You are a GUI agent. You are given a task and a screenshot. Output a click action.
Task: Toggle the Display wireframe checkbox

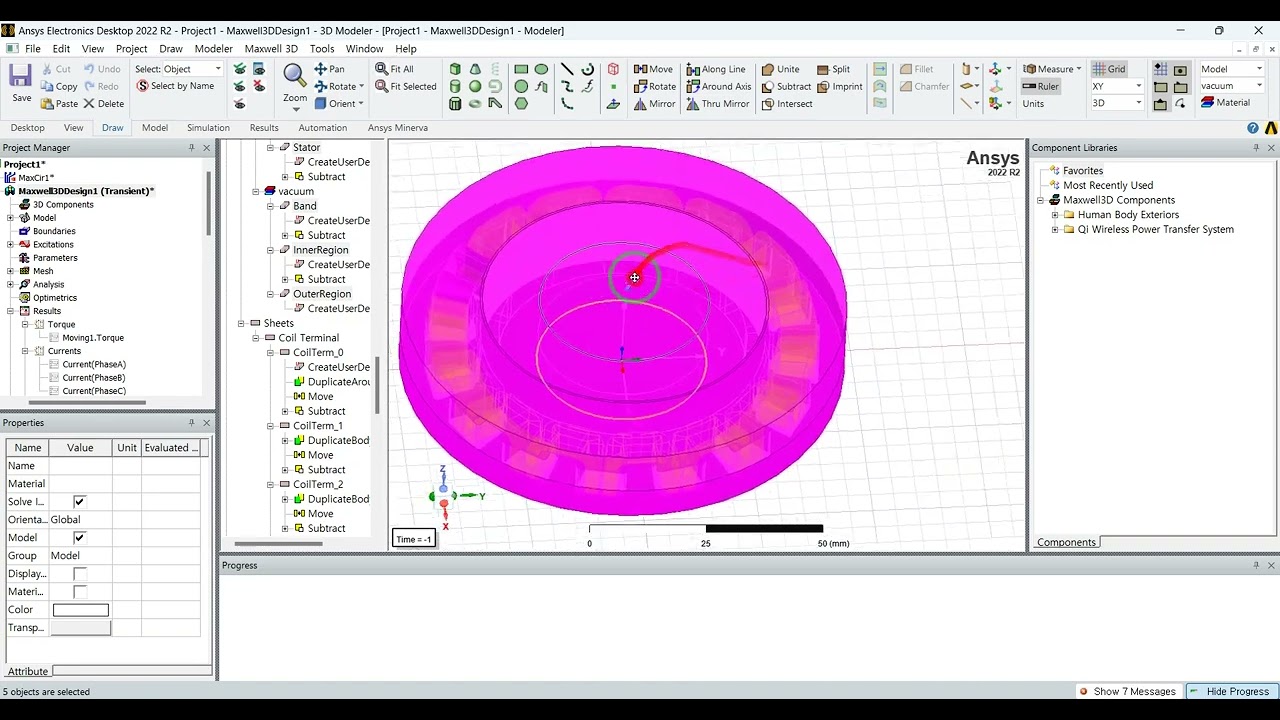tap(79, 574)
